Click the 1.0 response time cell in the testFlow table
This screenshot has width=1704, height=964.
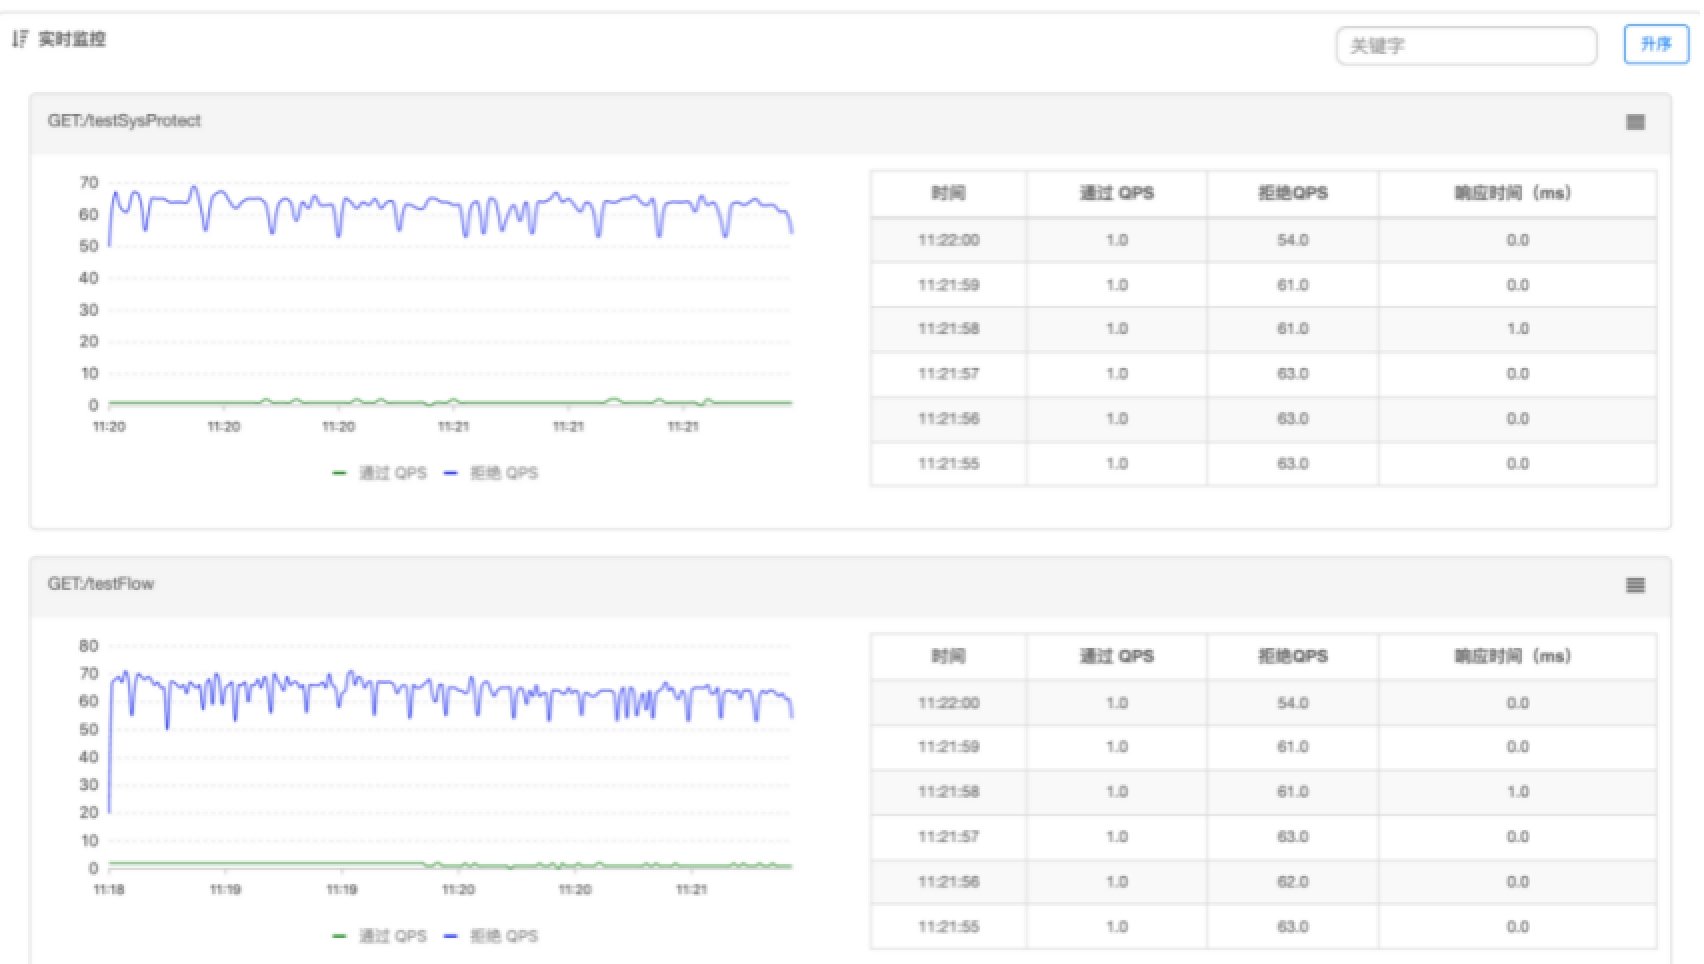pos(1518,792)
